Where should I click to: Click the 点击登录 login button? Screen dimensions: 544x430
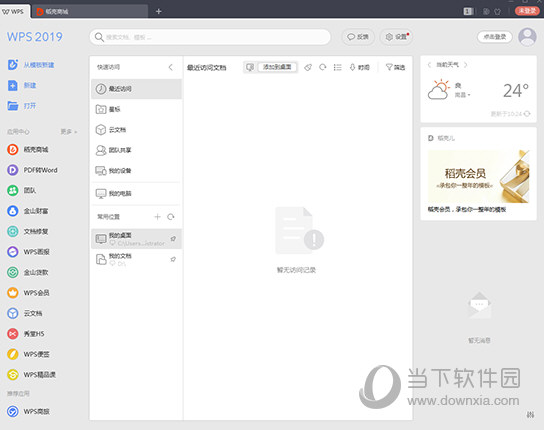click(x=495, y=37)
